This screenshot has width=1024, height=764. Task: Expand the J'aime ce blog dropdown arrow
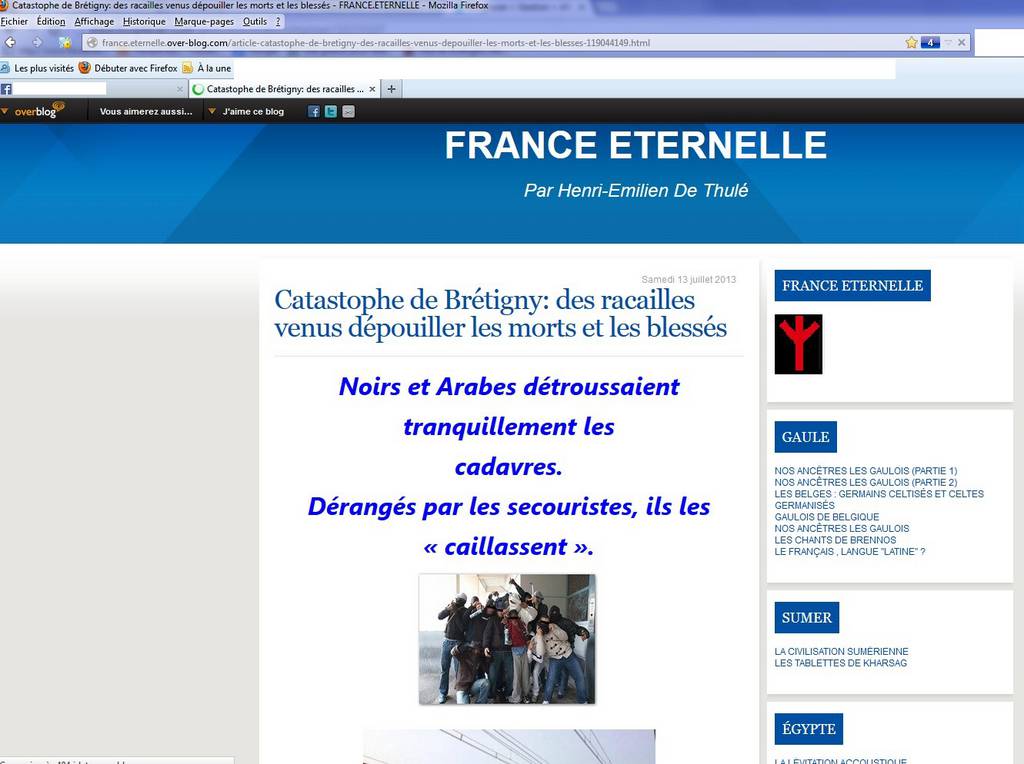coord(212,111)
